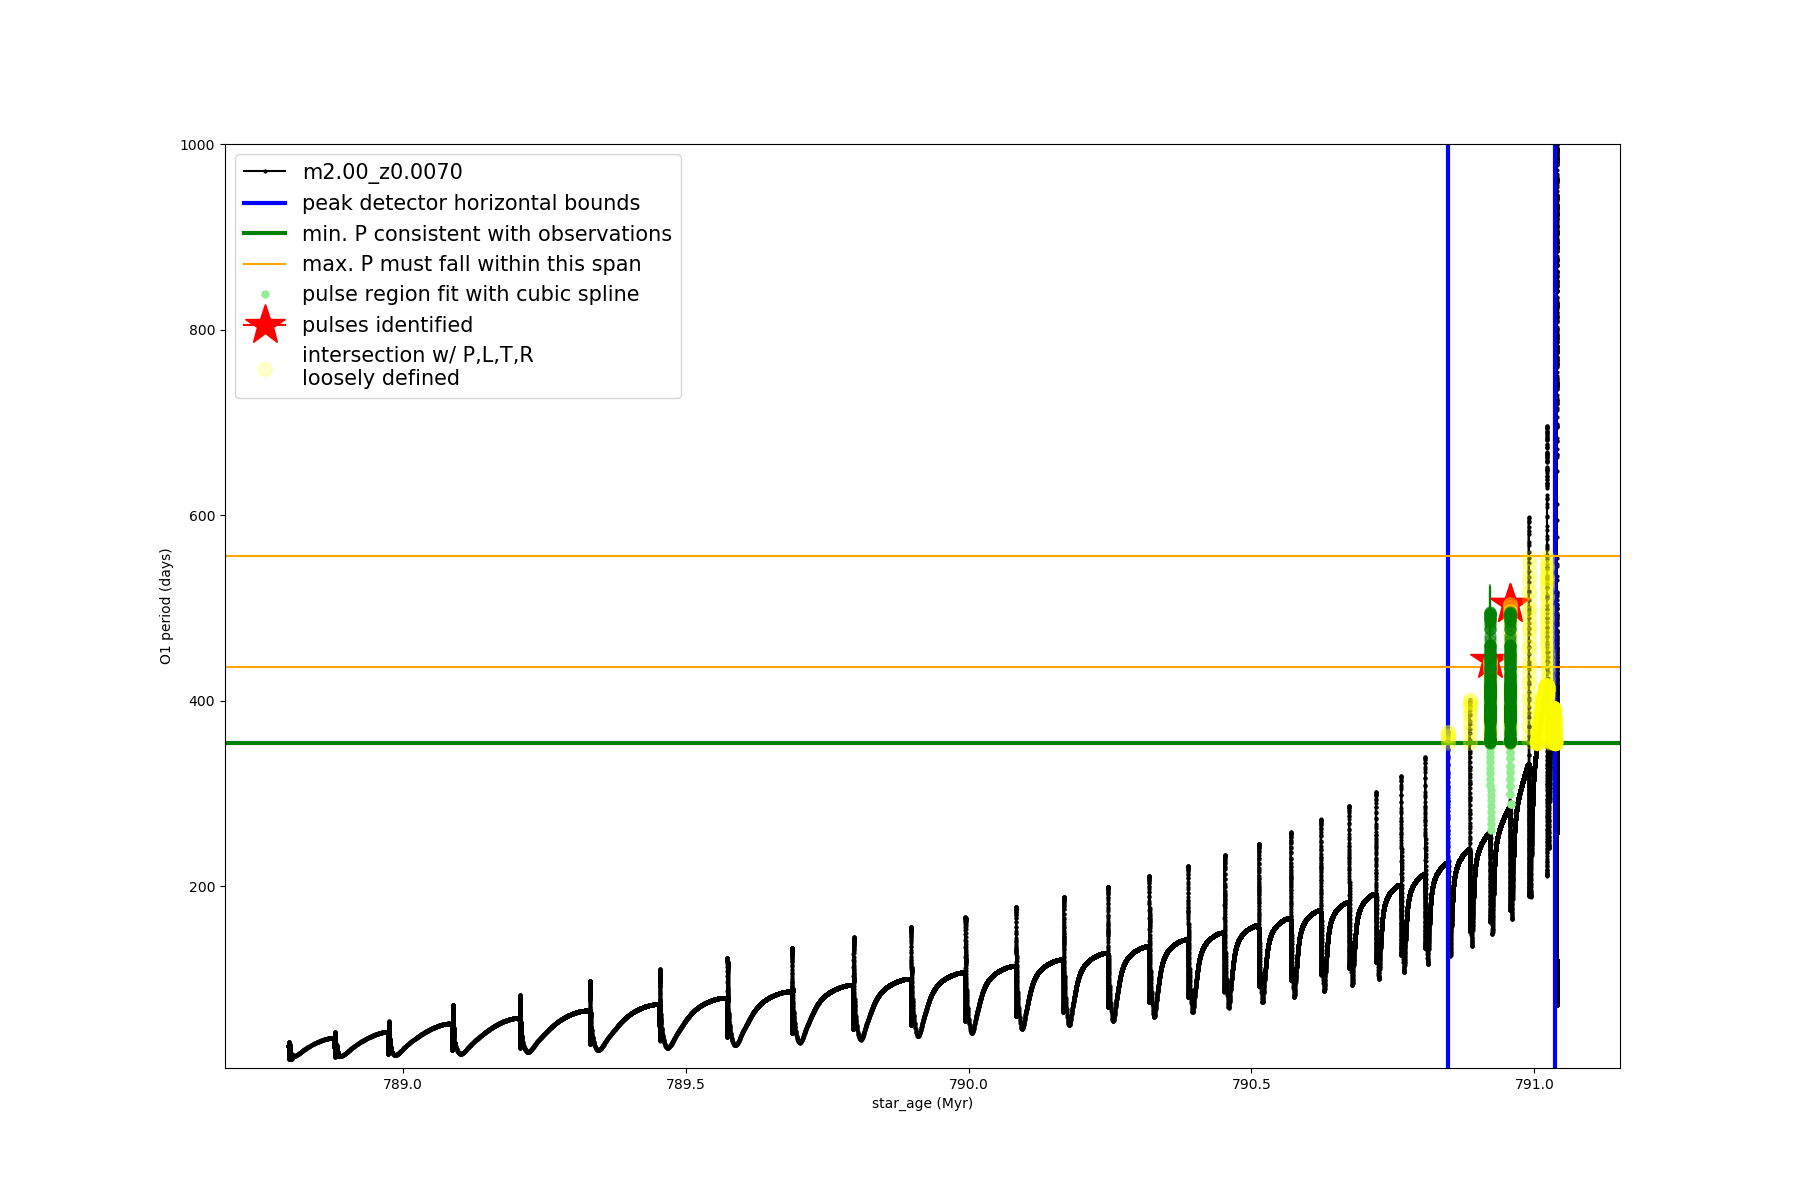The width and height of the screenshot is (1800, 1200).
Task: Click the light green dot legend marker
Action: pos(265,294)
